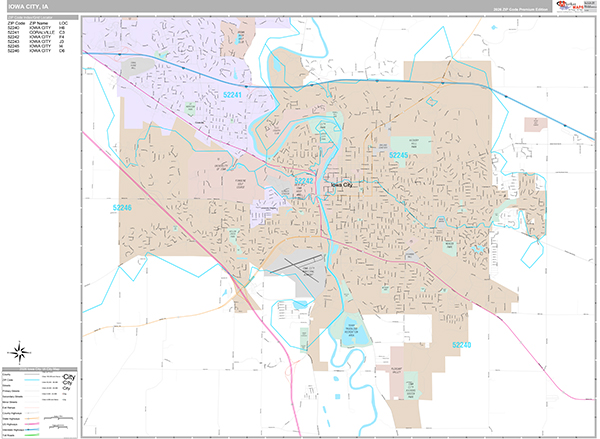The height and width of the screenshot is (439, 600).
Task: Select the 52240 Iowa City index row
Action: (x=40, y=26)
